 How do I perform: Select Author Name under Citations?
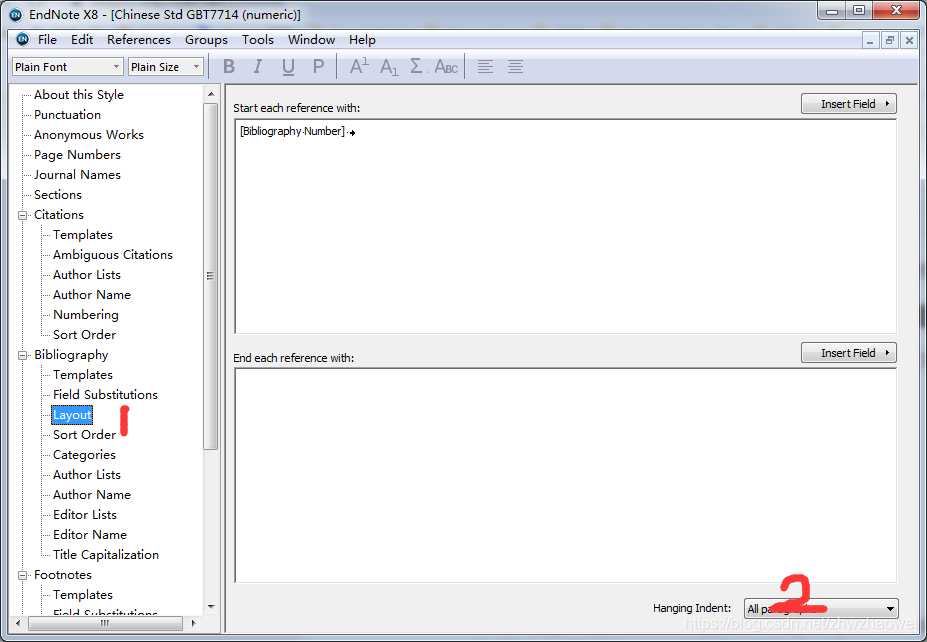[92, 295]
